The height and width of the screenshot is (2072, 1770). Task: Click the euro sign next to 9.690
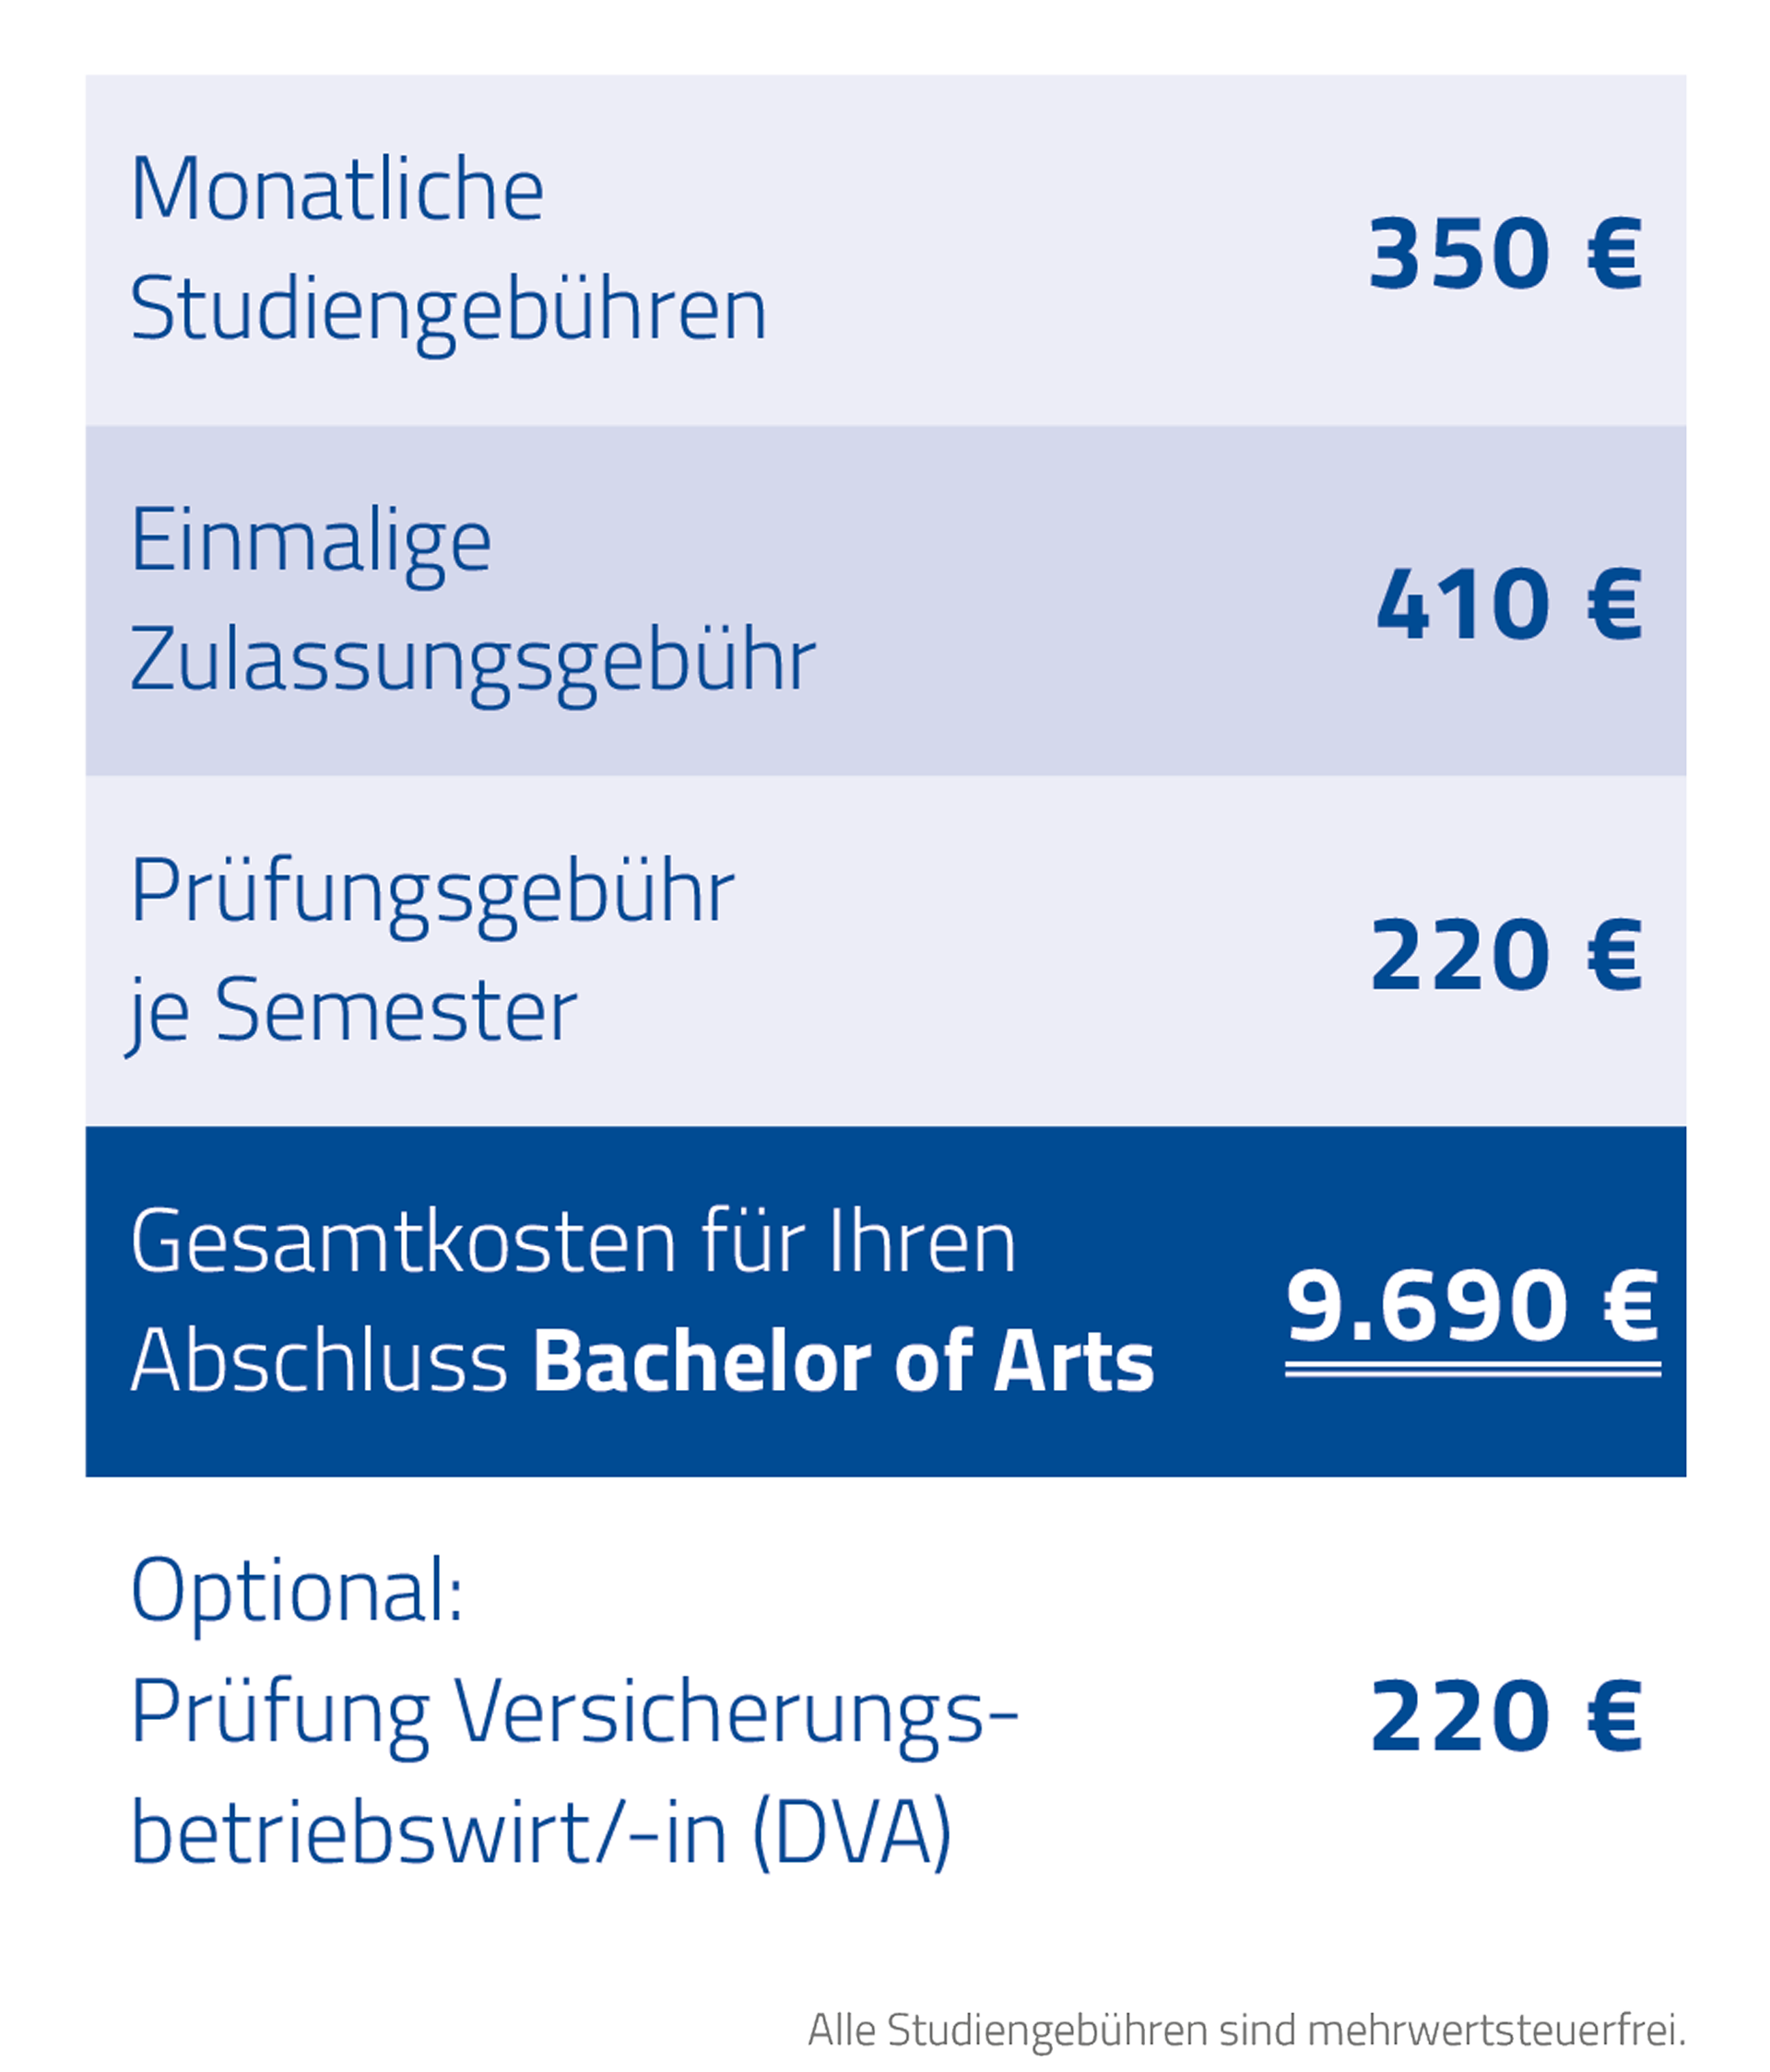(1631, 1306)
